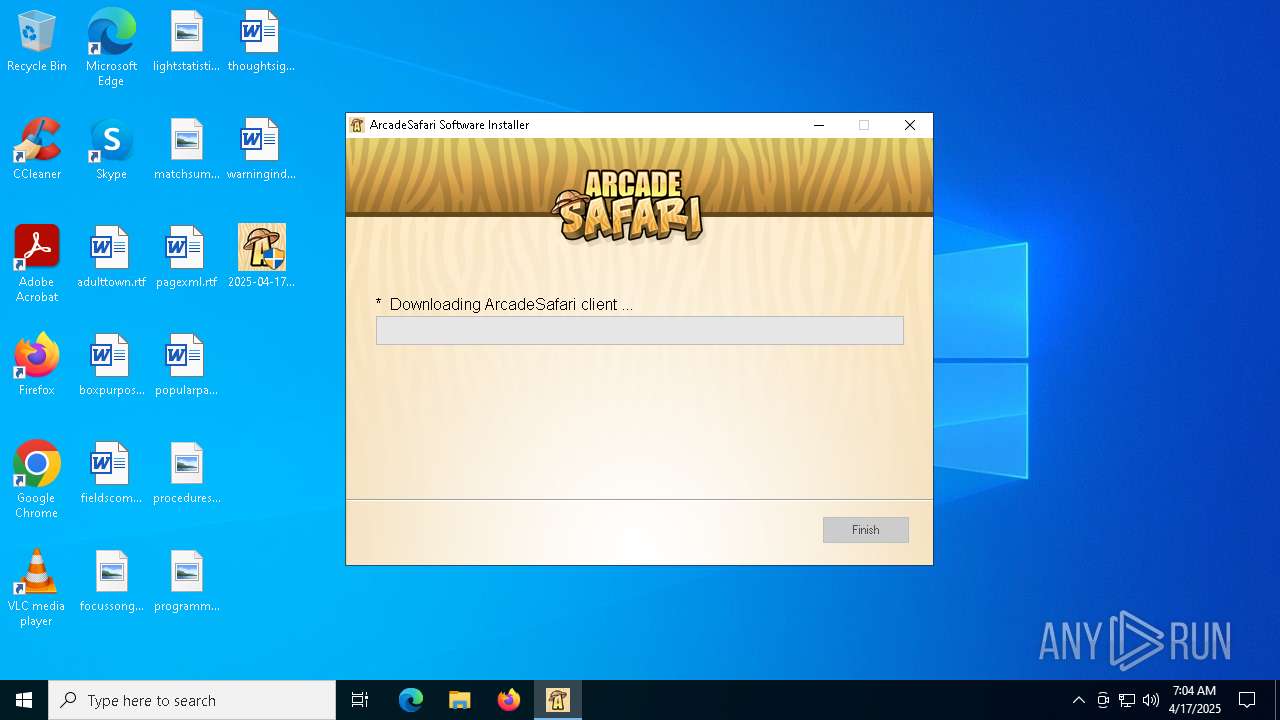Screen dimensions: 1280x720
Task: Open the Windows Start menu
Action: 24,700
